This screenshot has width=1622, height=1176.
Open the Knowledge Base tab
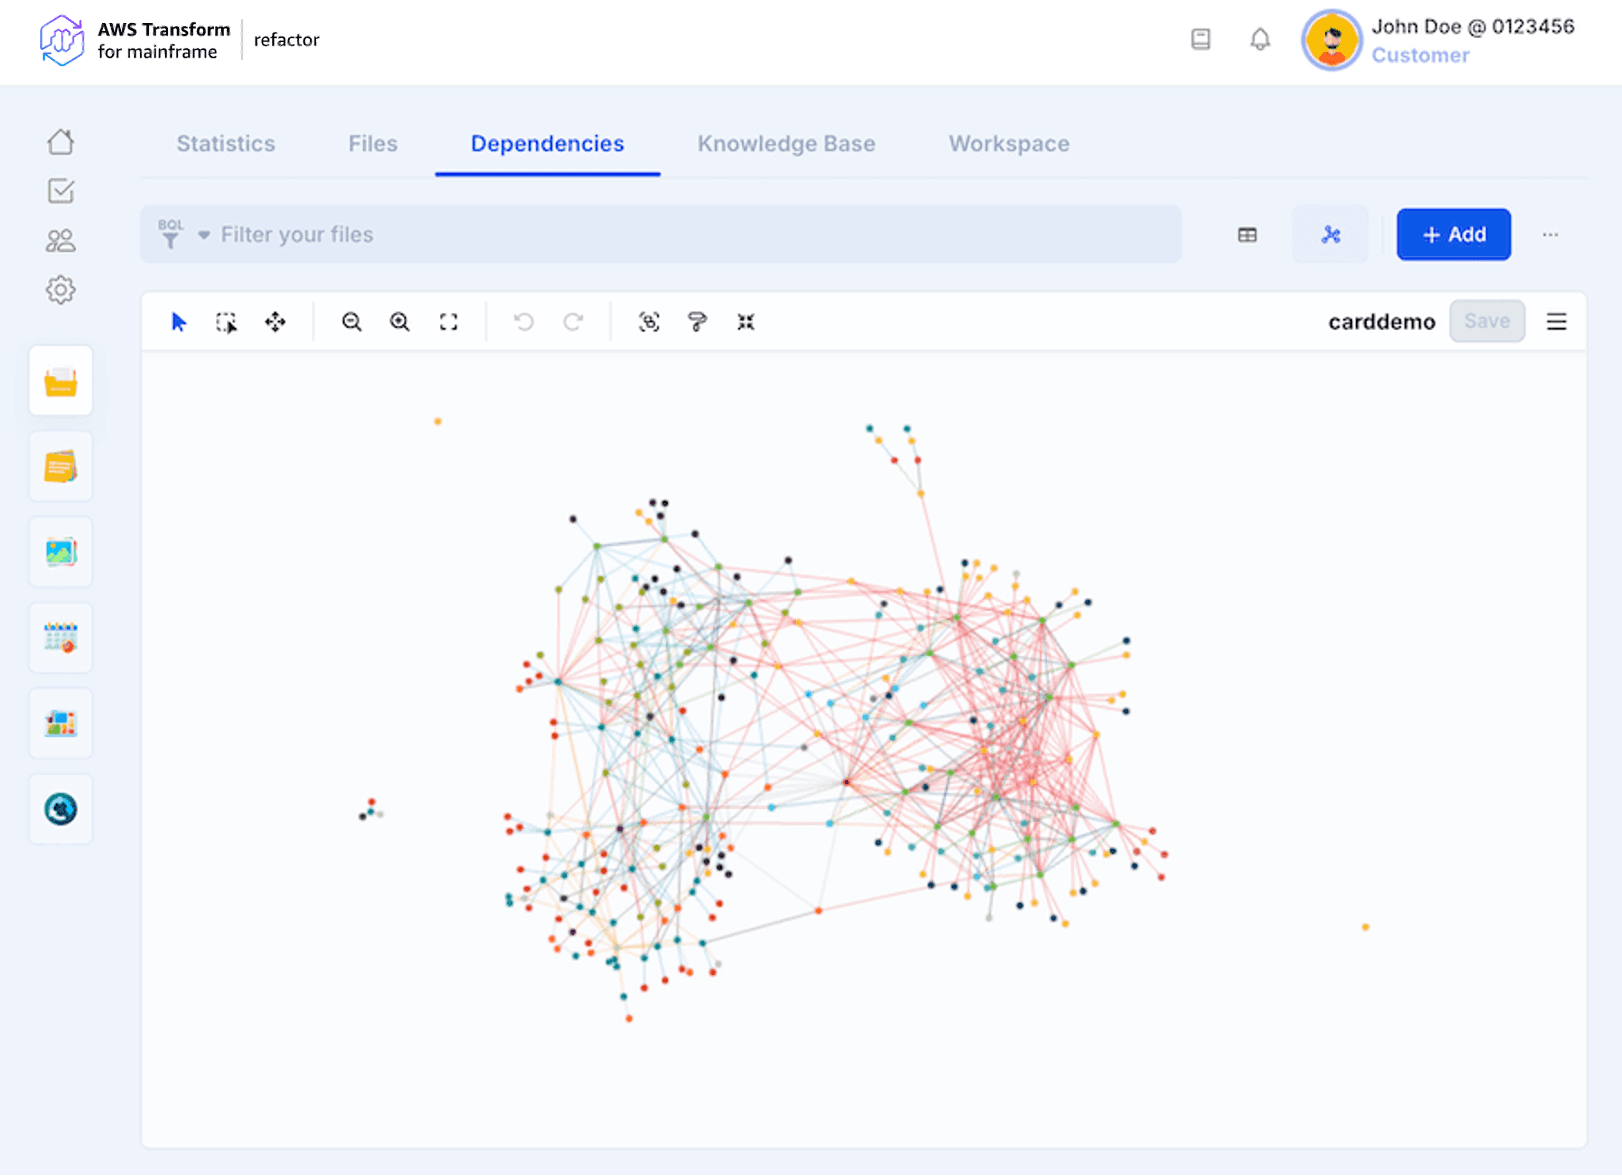click(786, 144)
